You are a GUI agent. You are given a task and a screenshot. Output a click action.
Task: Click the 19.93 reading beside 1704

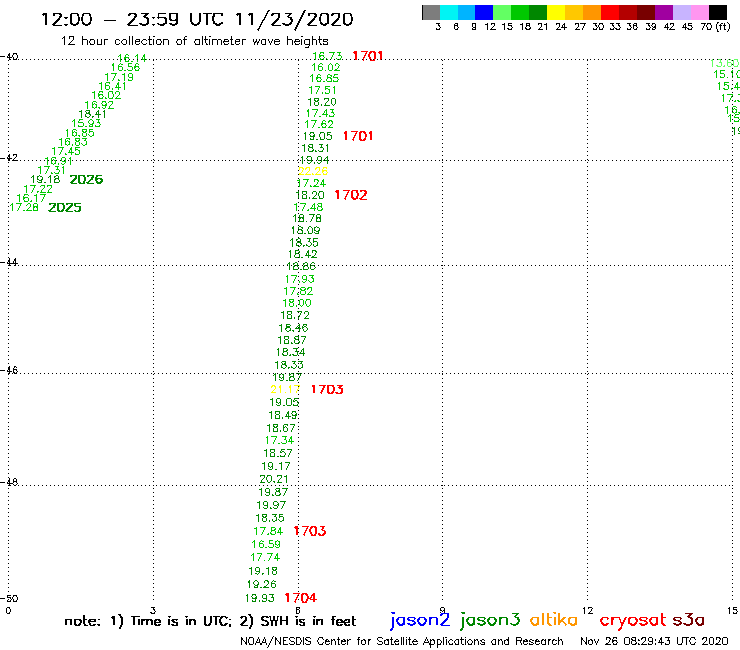pos(260,598)
